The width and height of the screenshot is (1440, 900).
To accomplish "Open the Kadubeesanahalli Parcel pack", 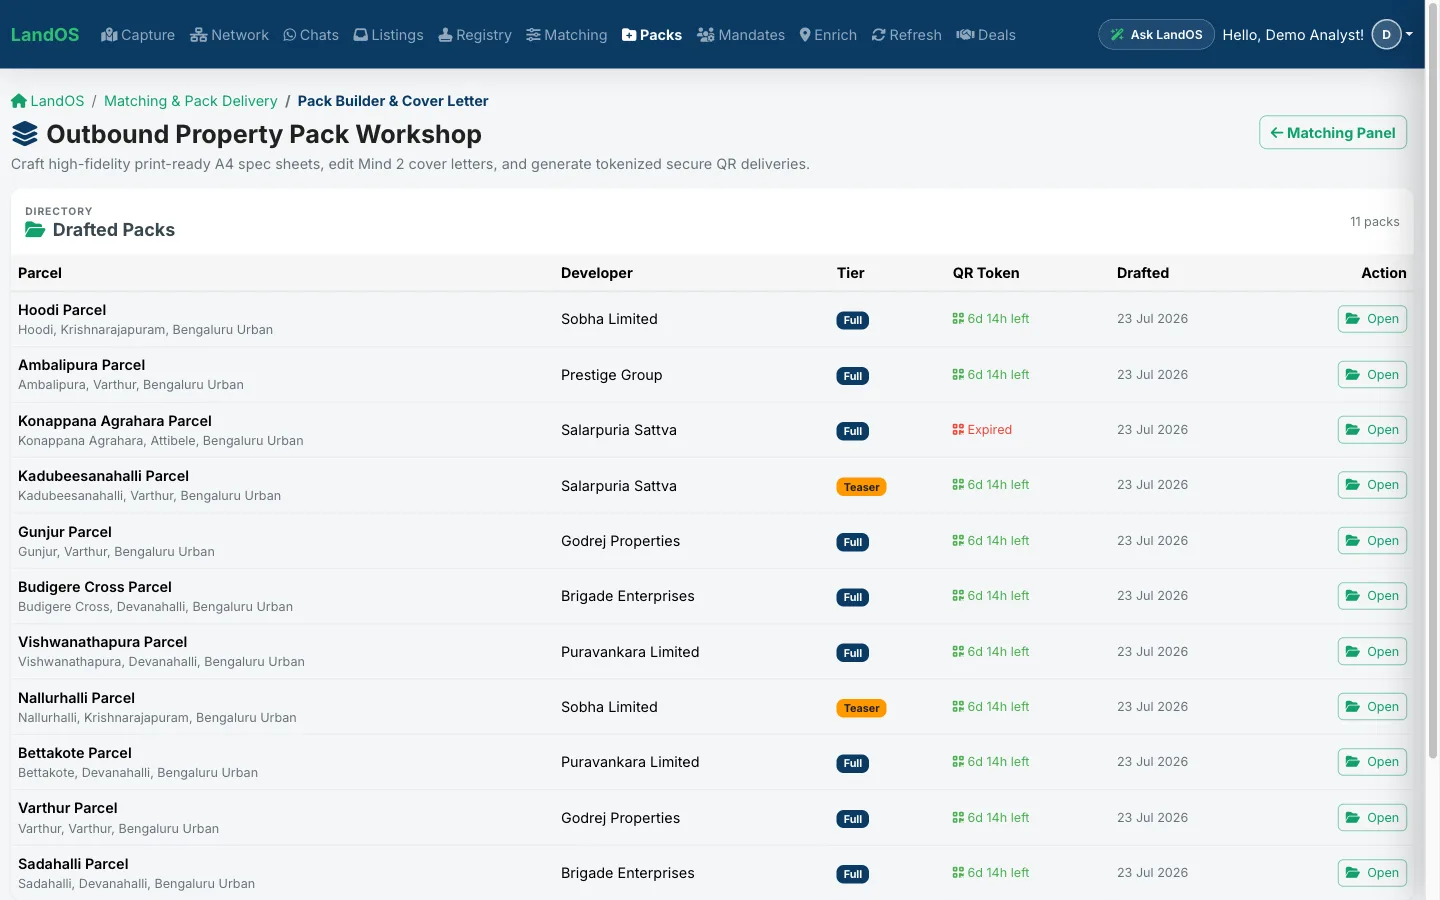I will click(1372, 485).
